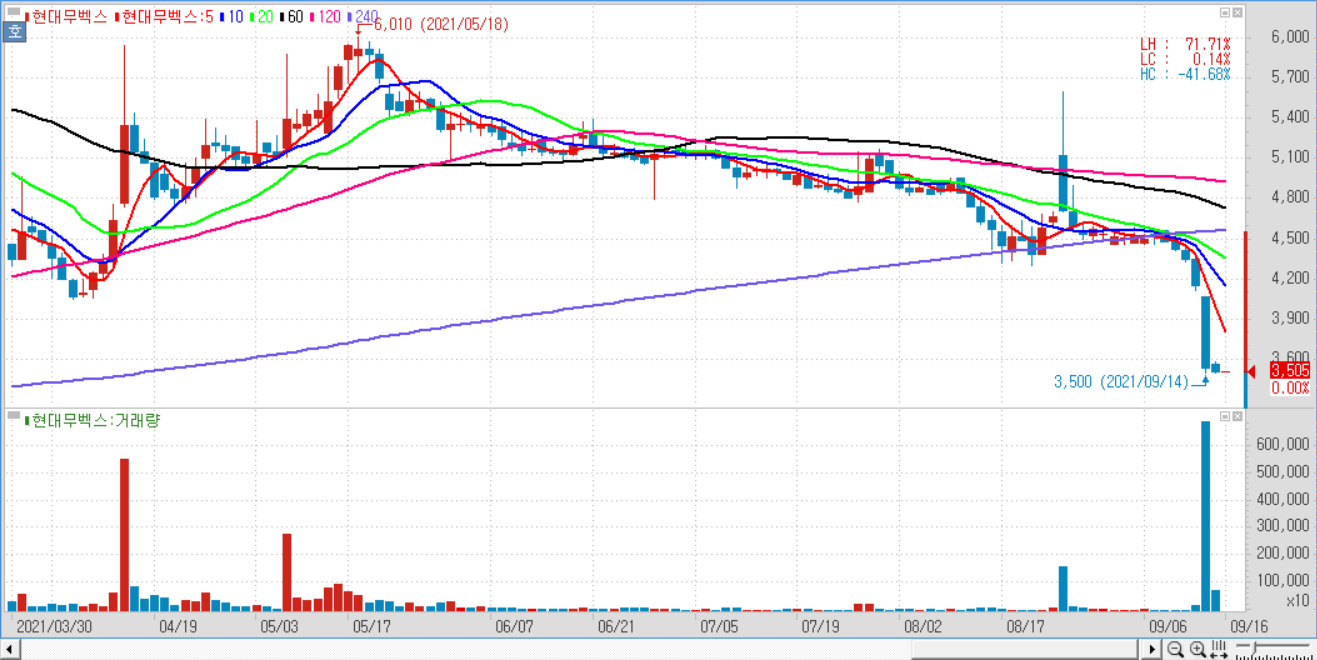Click the 2021/03/30 date label
Viewport: 1317px width, 660px height.
coord(55,626)
